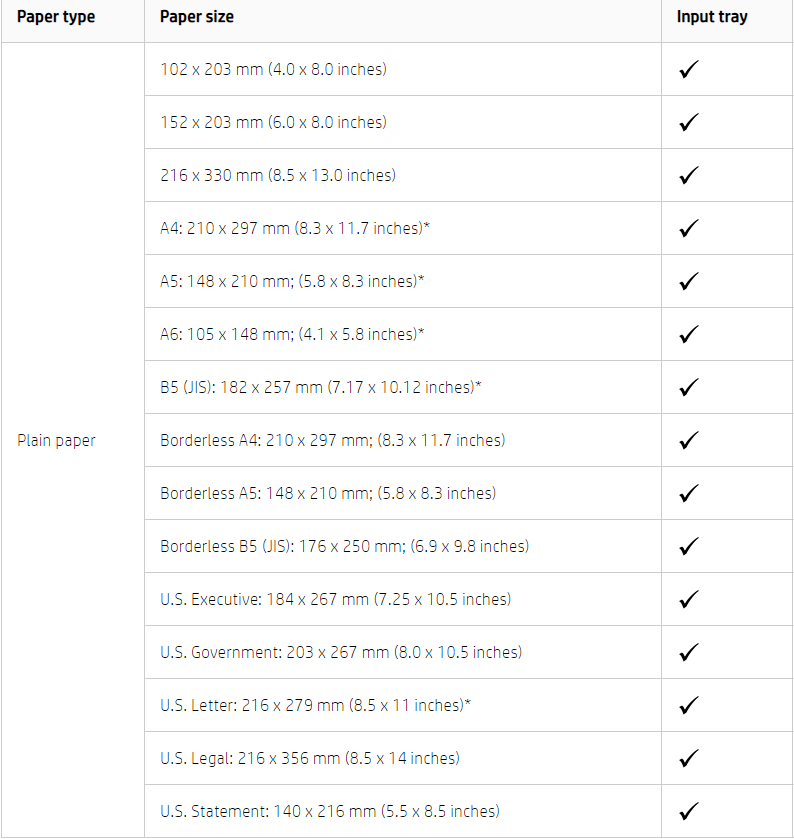
Task: Click the Paper type column header
Action: point(56,17)
